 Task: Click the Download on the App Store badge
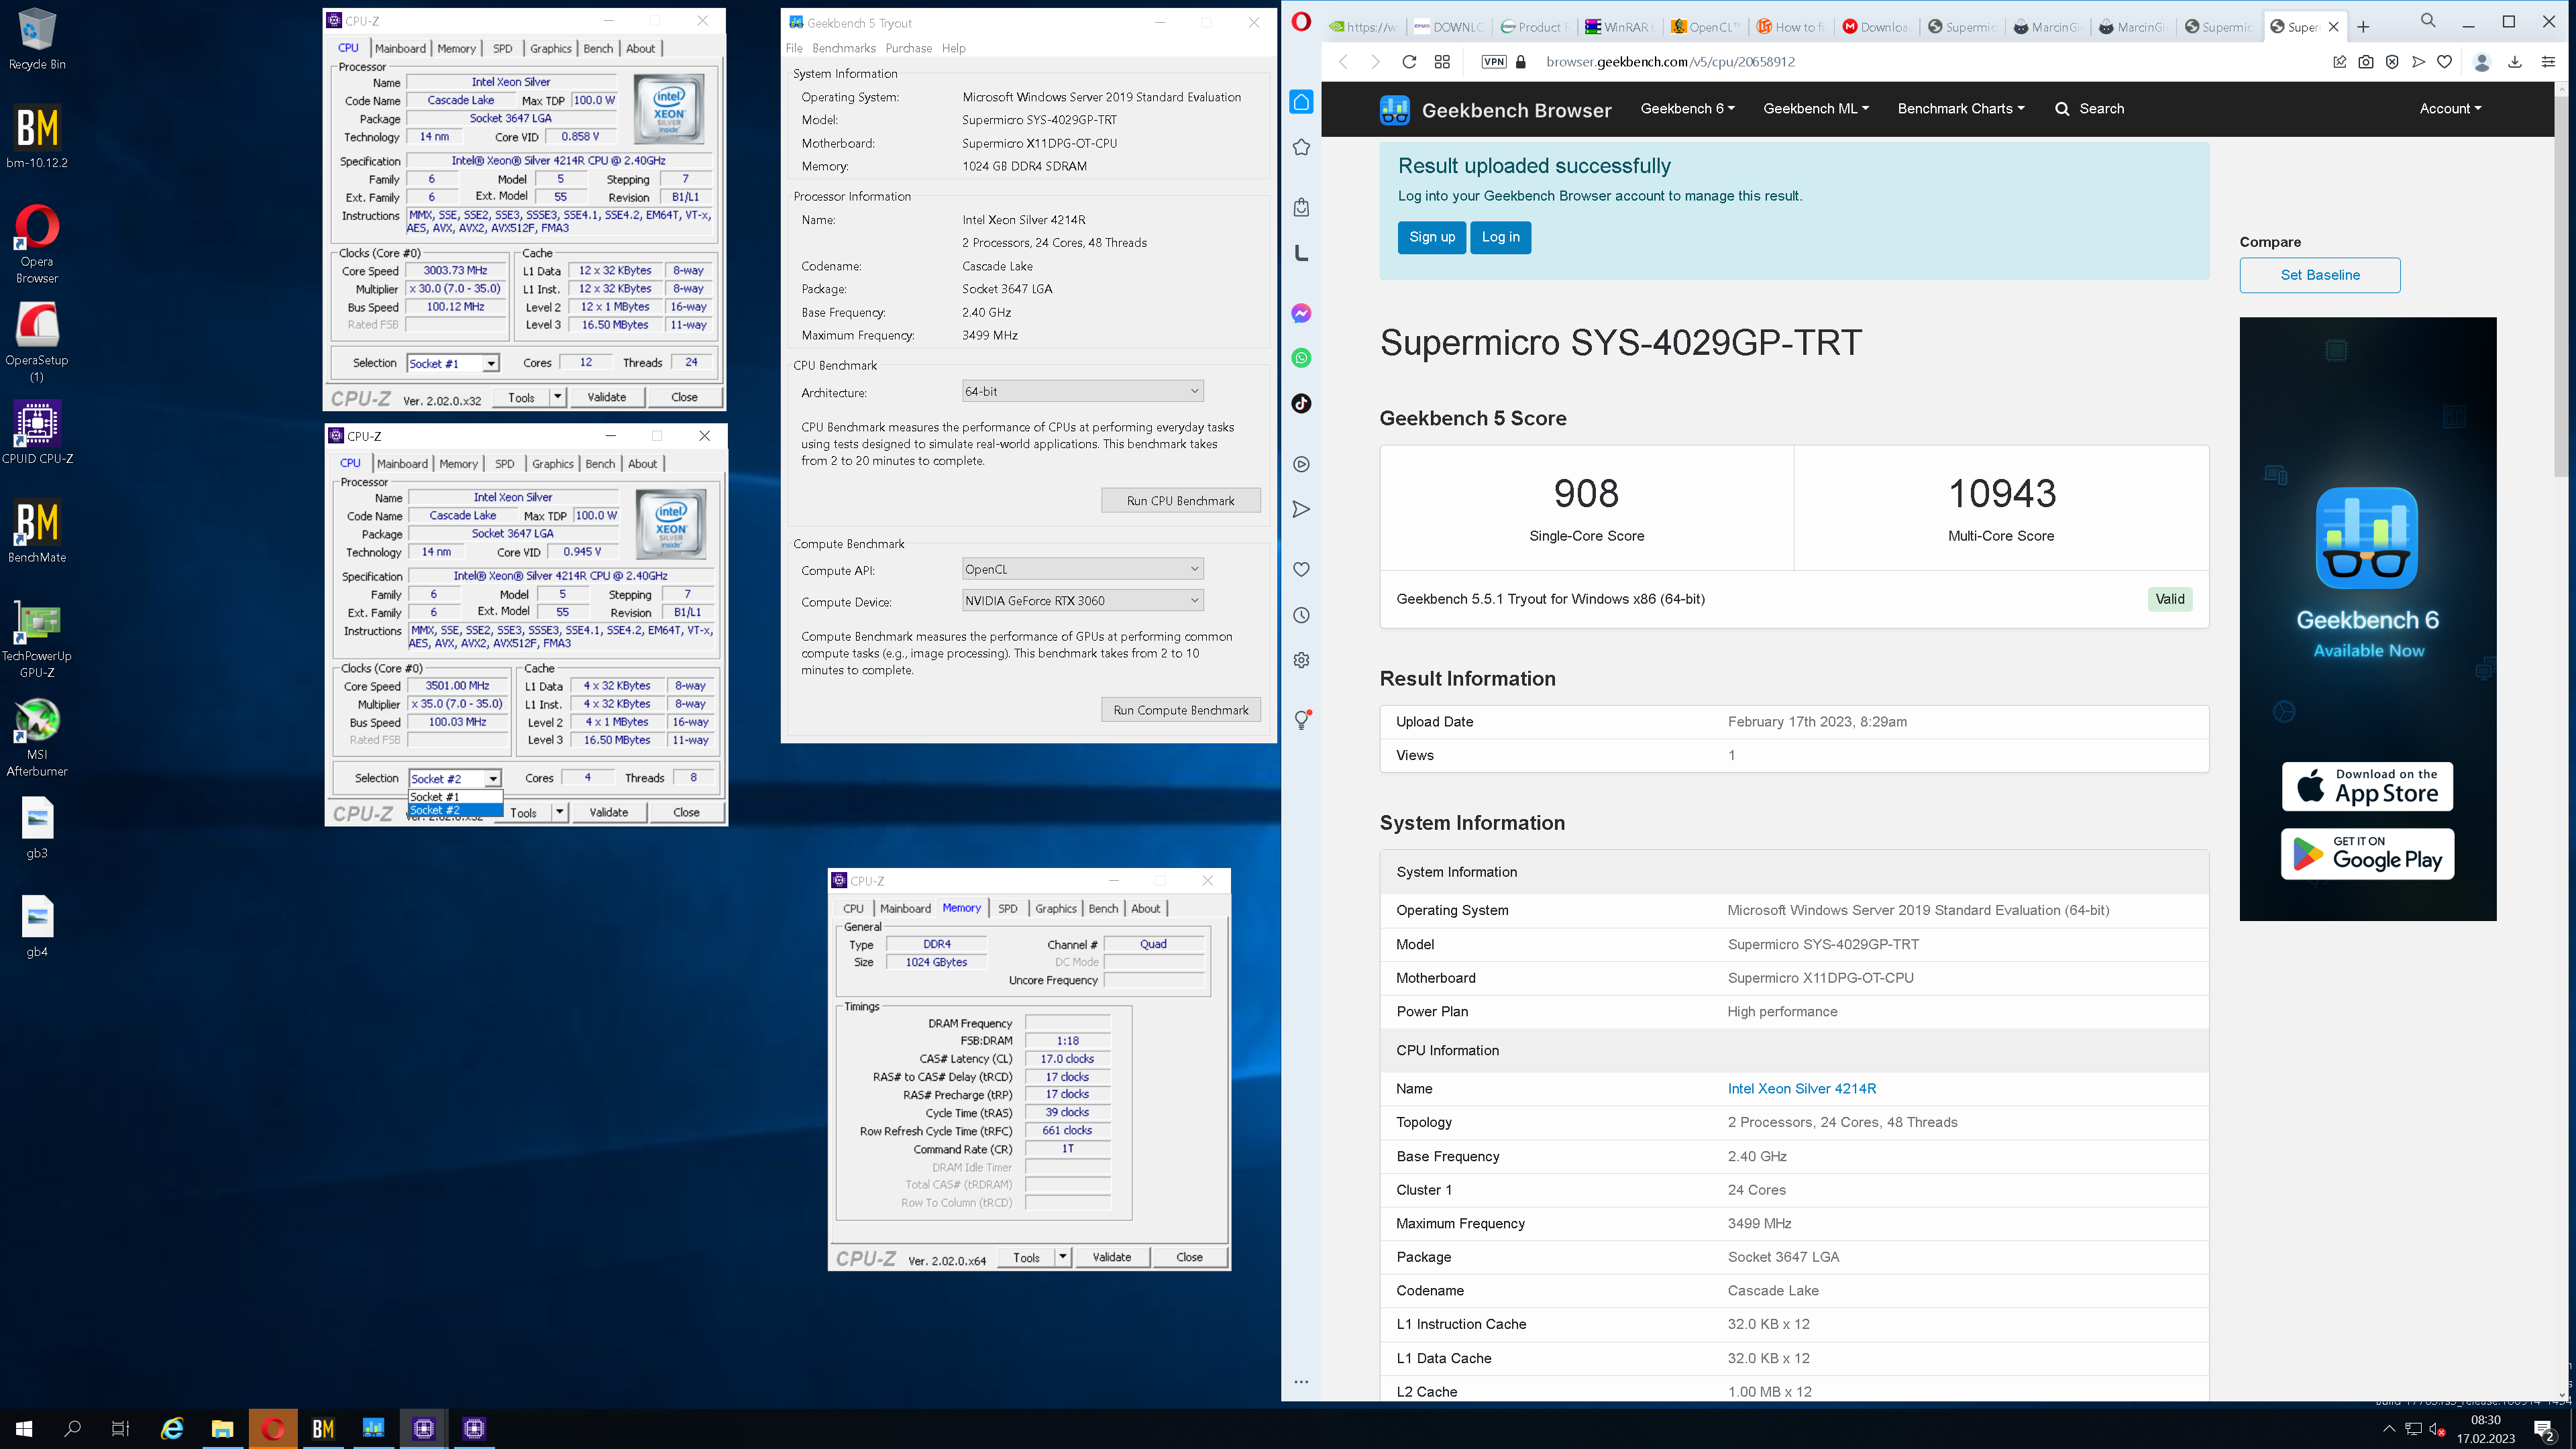(x=2367, y=787)
